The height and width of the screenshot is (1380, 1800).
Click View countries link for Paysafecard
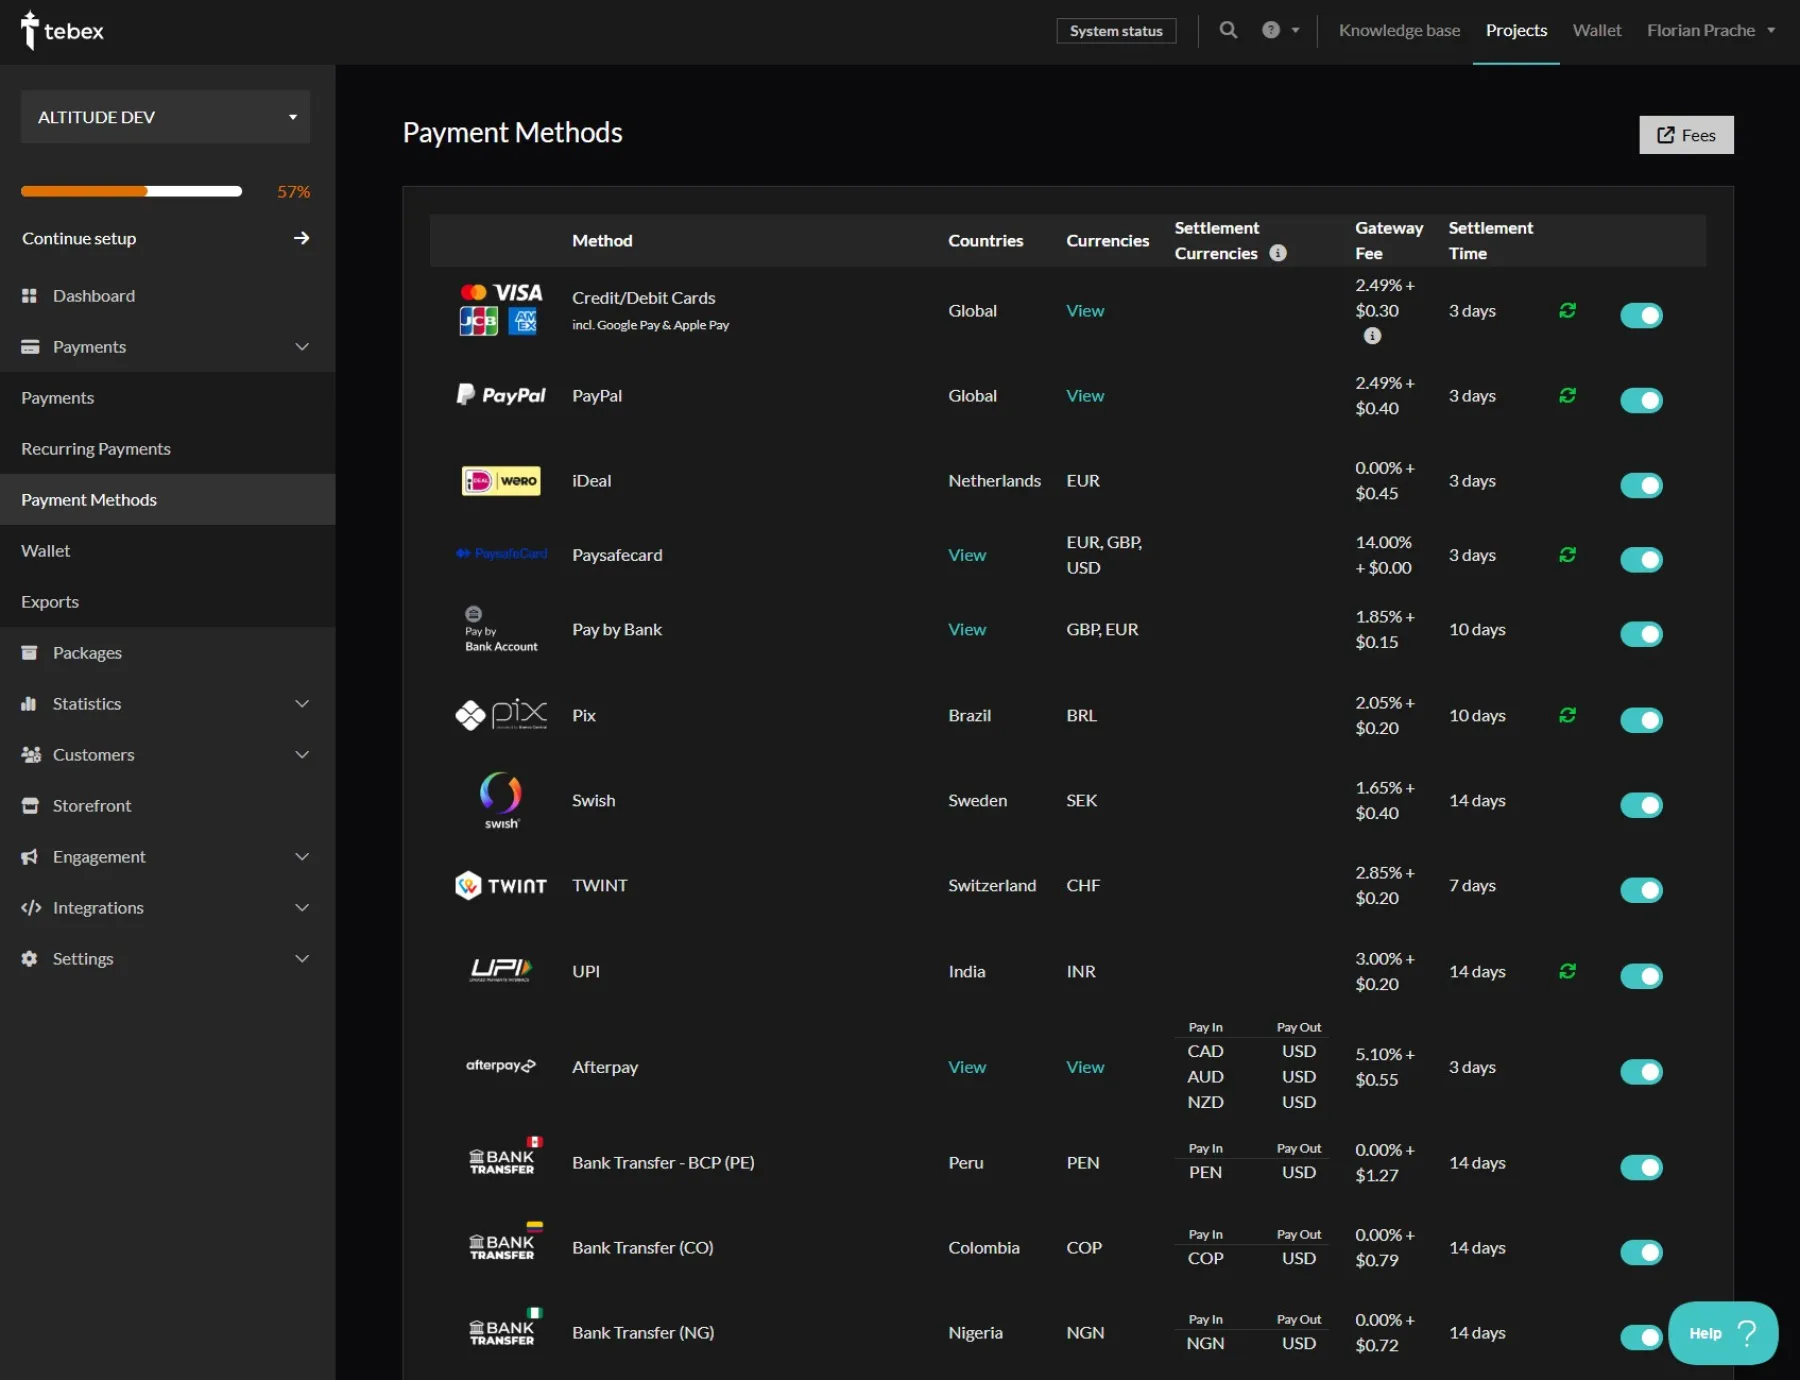click(967, 555)
